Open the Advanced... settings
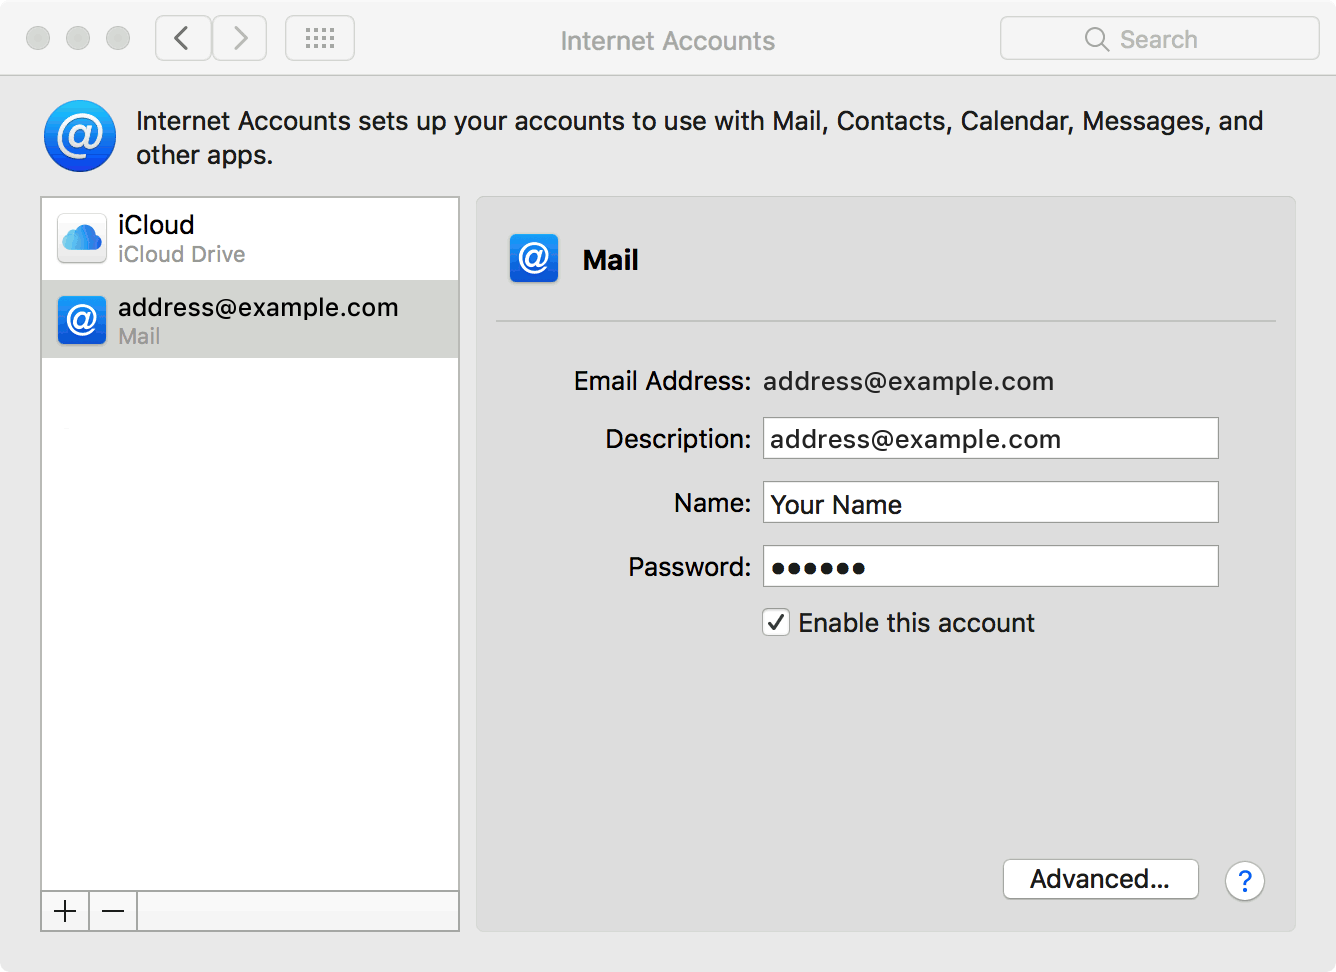Viewport: 1336px width, 972px height. tap(1100, 879)
